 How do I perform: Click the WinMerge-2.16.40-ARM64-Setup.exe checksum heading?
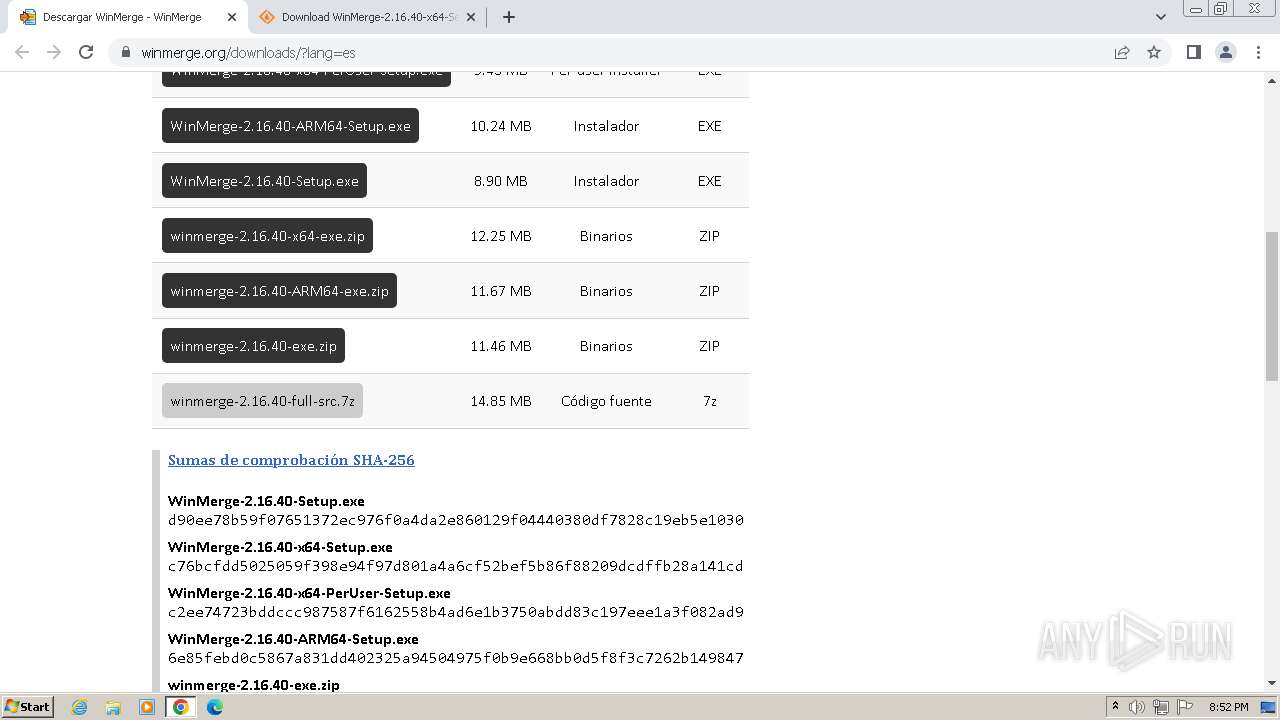pyautogui.click(x=293, y=639)
